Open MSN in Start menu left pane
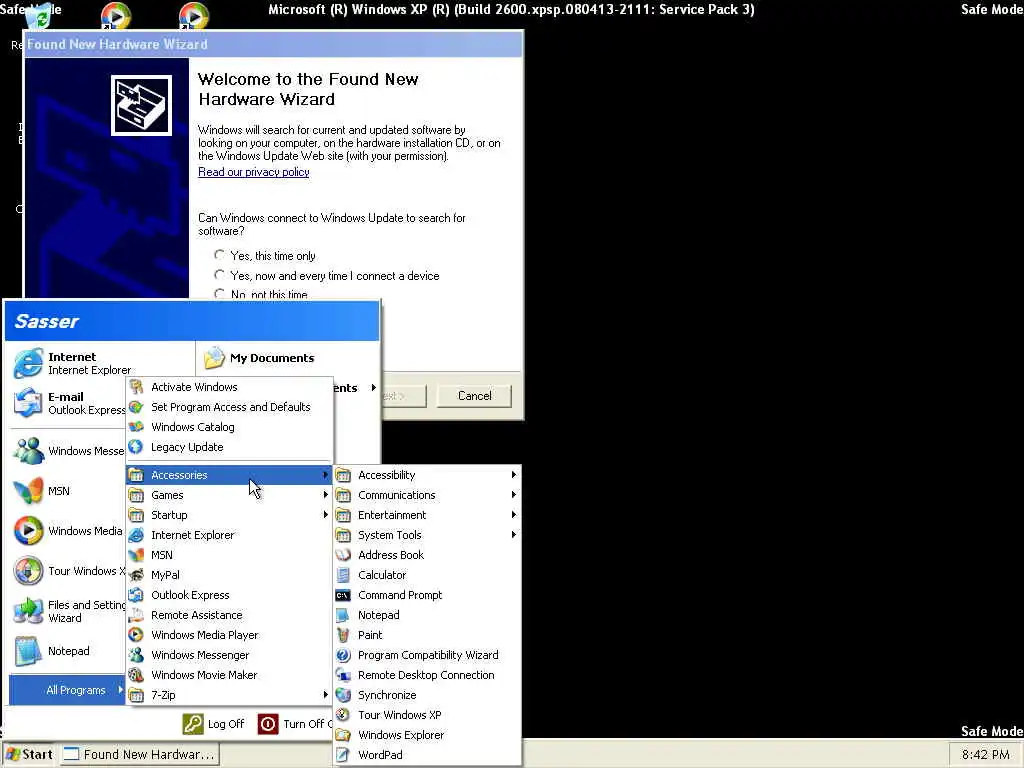Viewport: 1024px width, 768px height. pos(68,490)
